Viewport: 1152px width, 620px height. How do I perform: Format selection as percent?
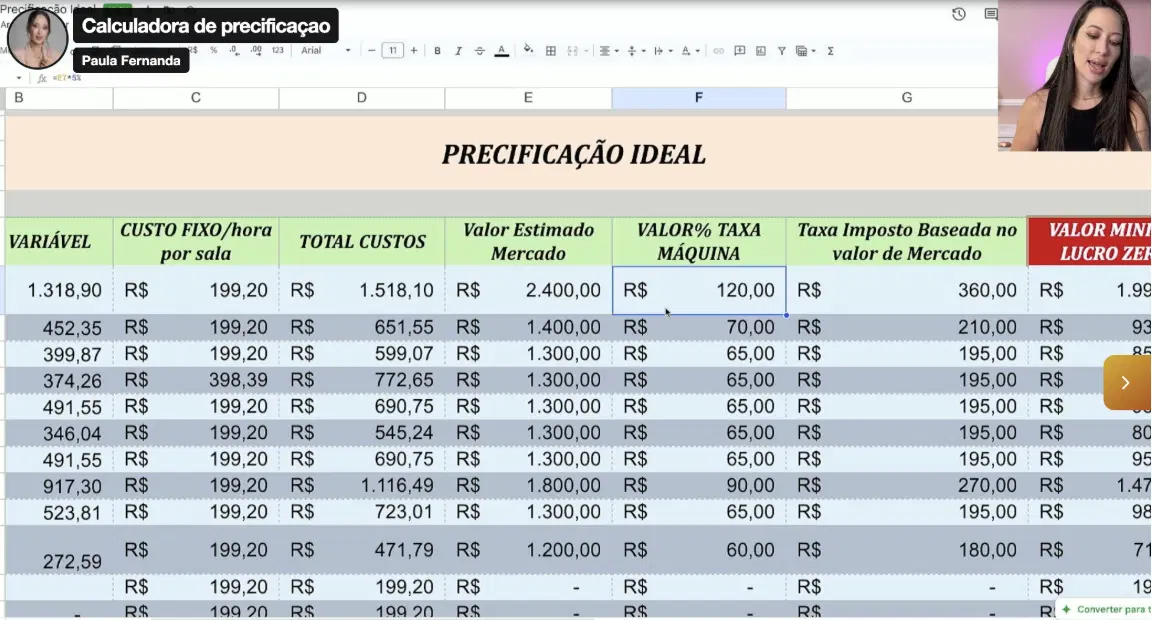click(x=213, y=51)
